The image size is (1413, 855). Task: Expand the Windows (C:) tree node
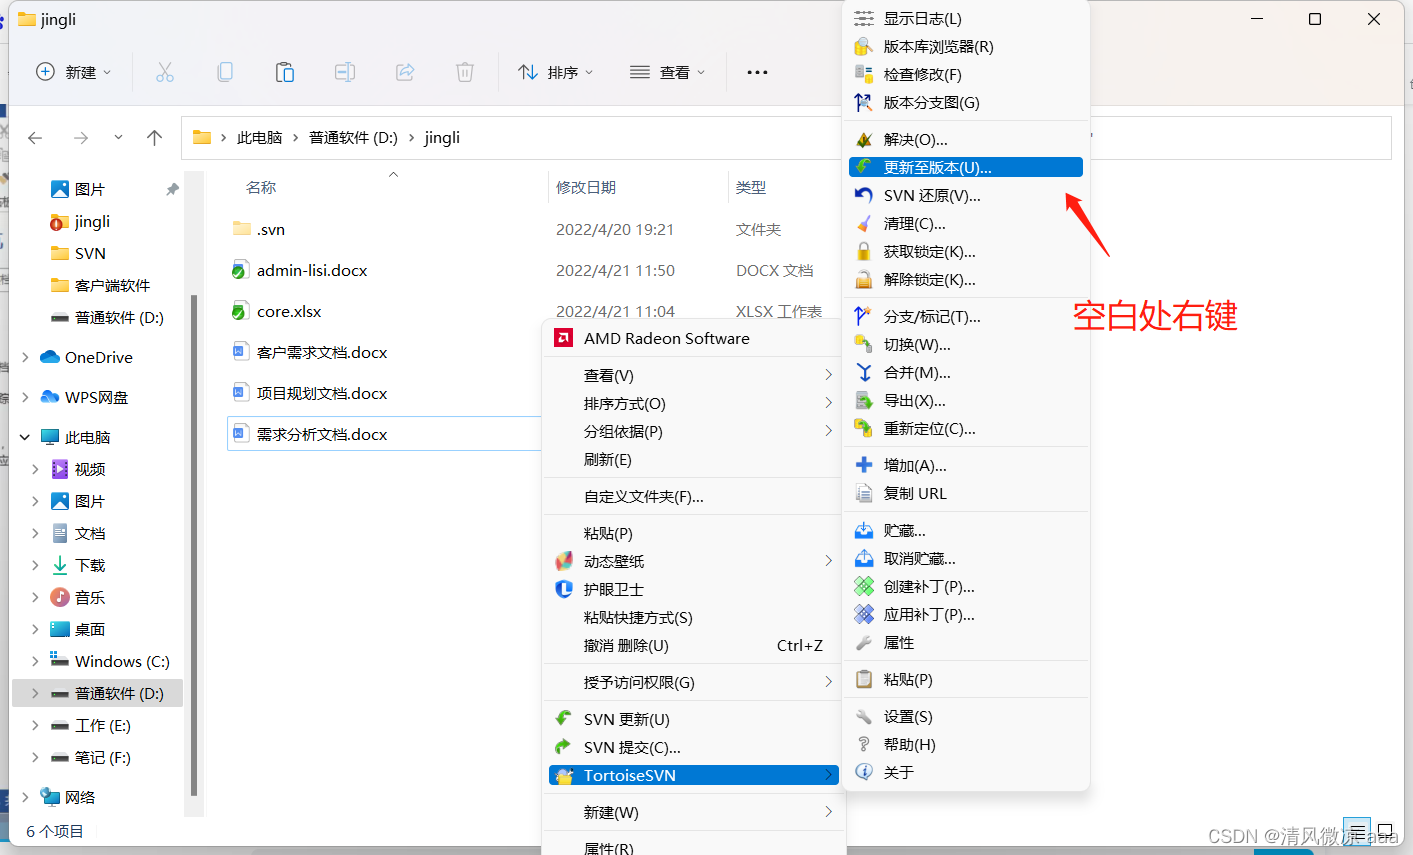click(36, 662)
